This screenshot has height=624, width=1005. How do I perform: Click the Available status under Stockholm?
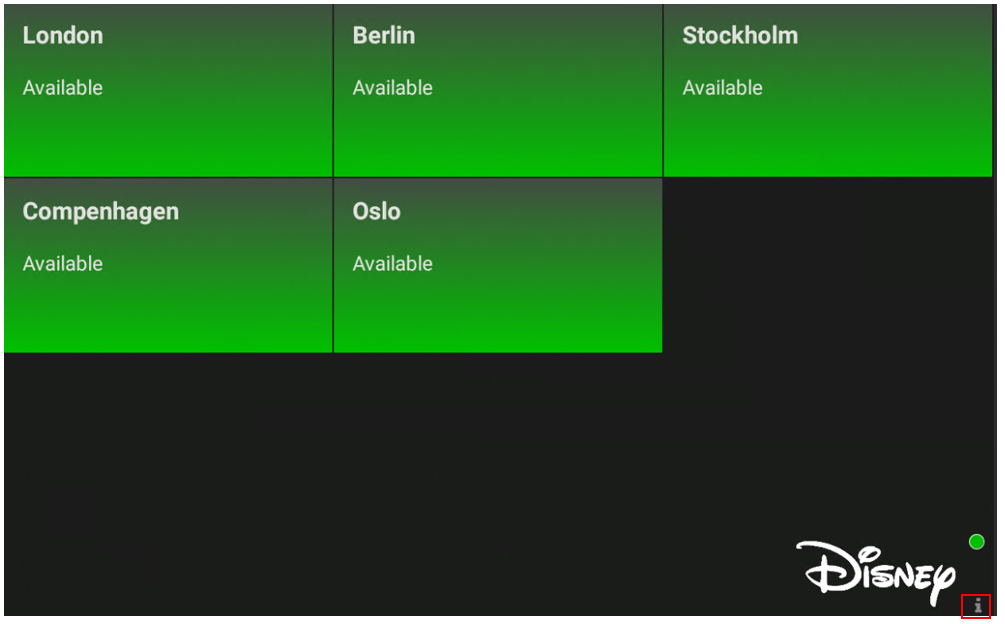coord(722,88)
